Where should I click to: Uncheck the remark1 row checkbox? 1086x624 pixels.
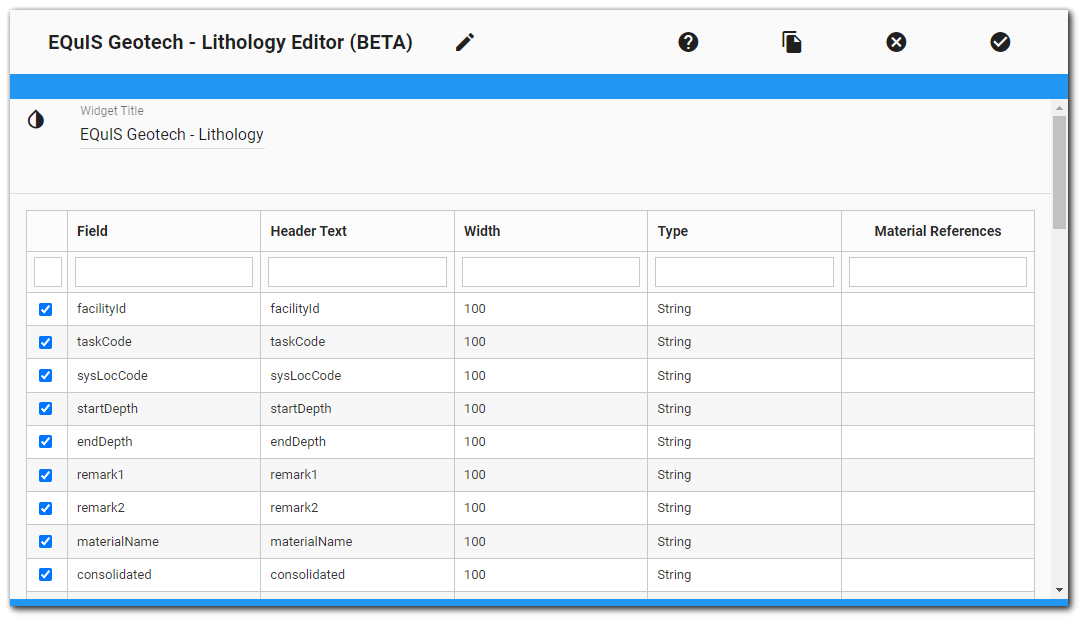pyautogui.click(x=45, y=475)
